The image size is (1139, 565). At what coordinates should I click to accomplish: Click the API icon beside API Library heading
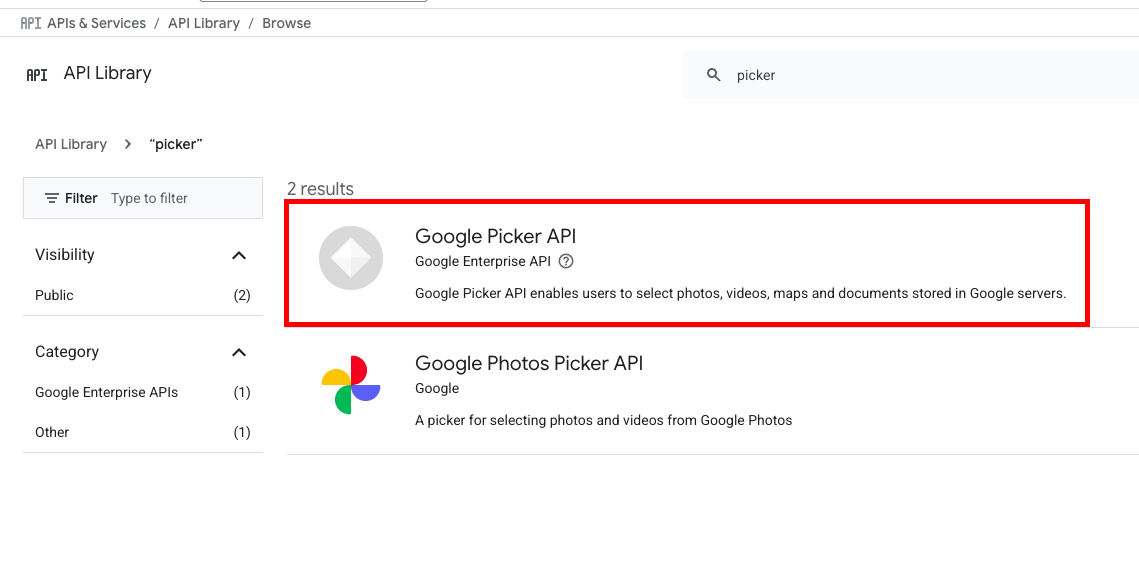[36, 74]
